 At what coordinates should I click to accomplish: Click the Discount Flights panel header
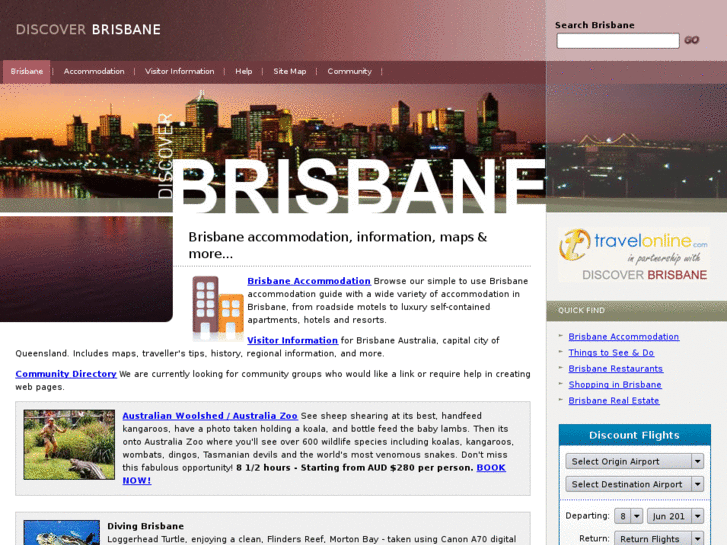[634, 435]
